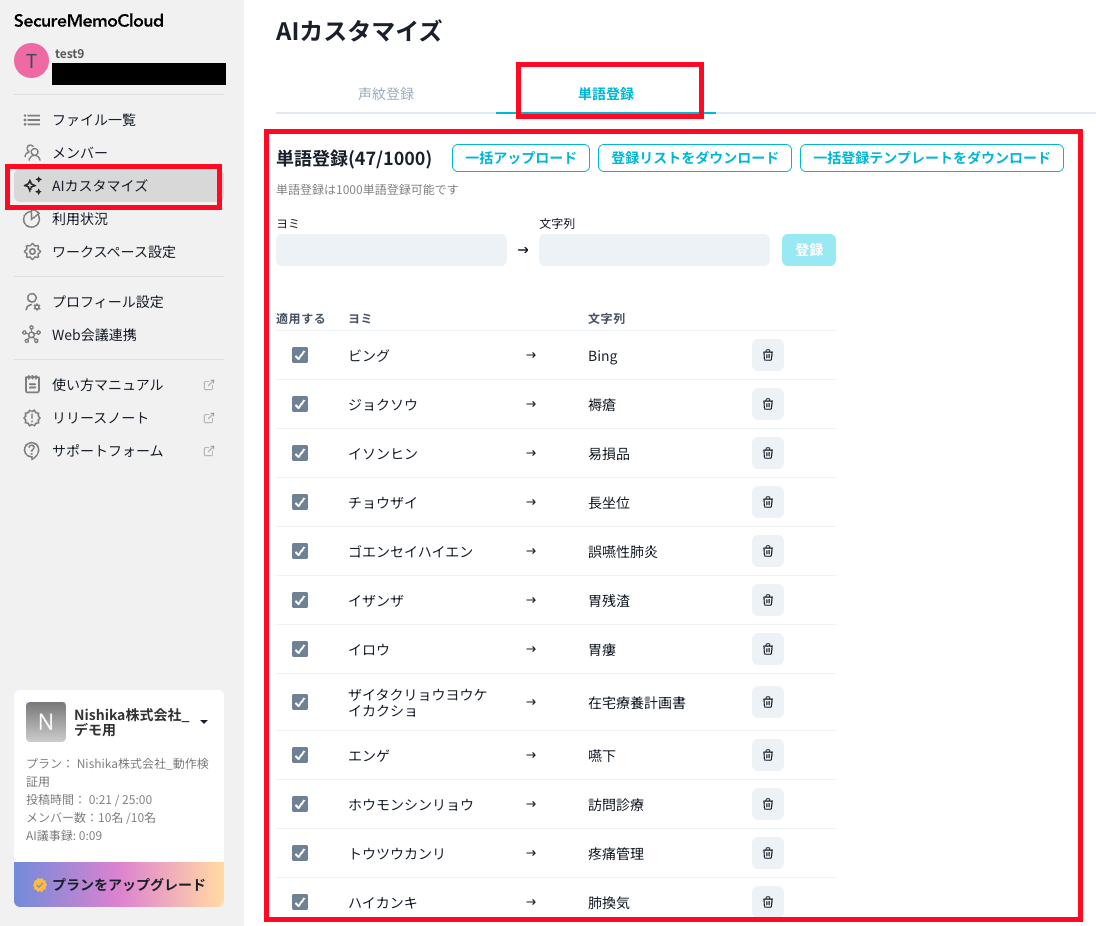Click trash icon next to 訪問診療

coord(767,805)
